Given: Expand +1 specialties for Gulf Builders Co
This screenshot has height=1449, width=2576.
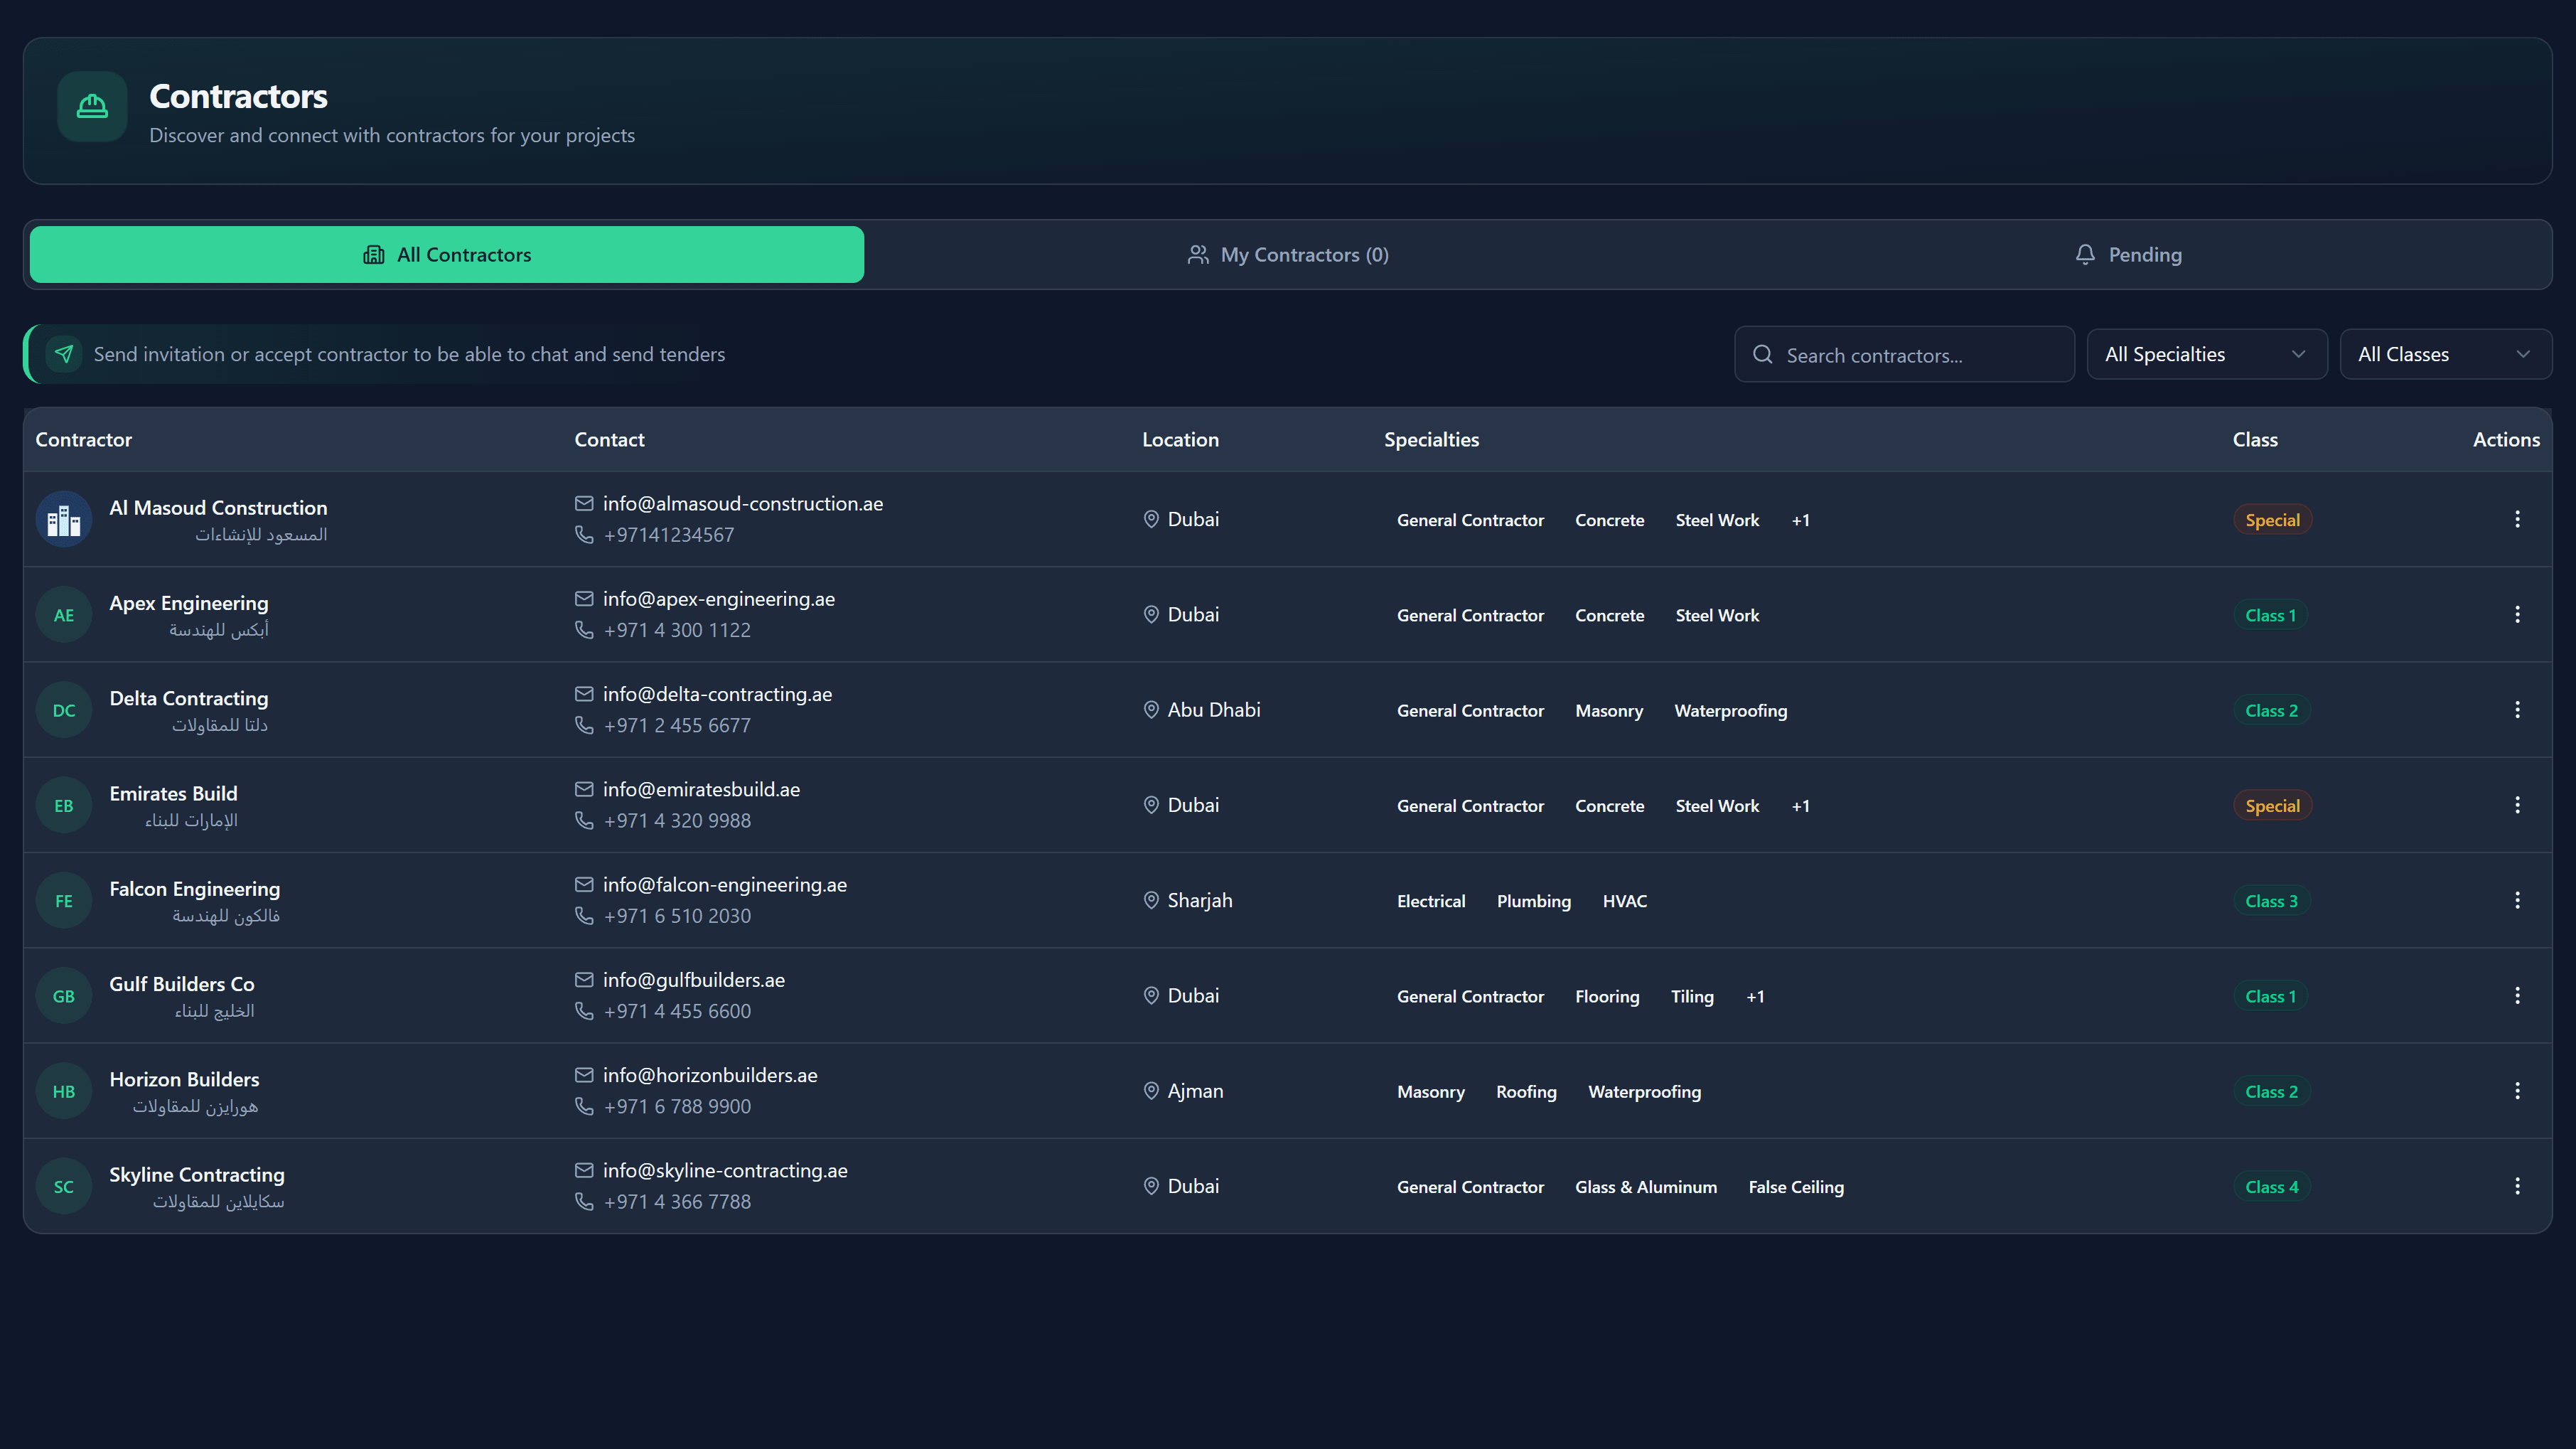Looking at the screenshot, I should 1755,996.
